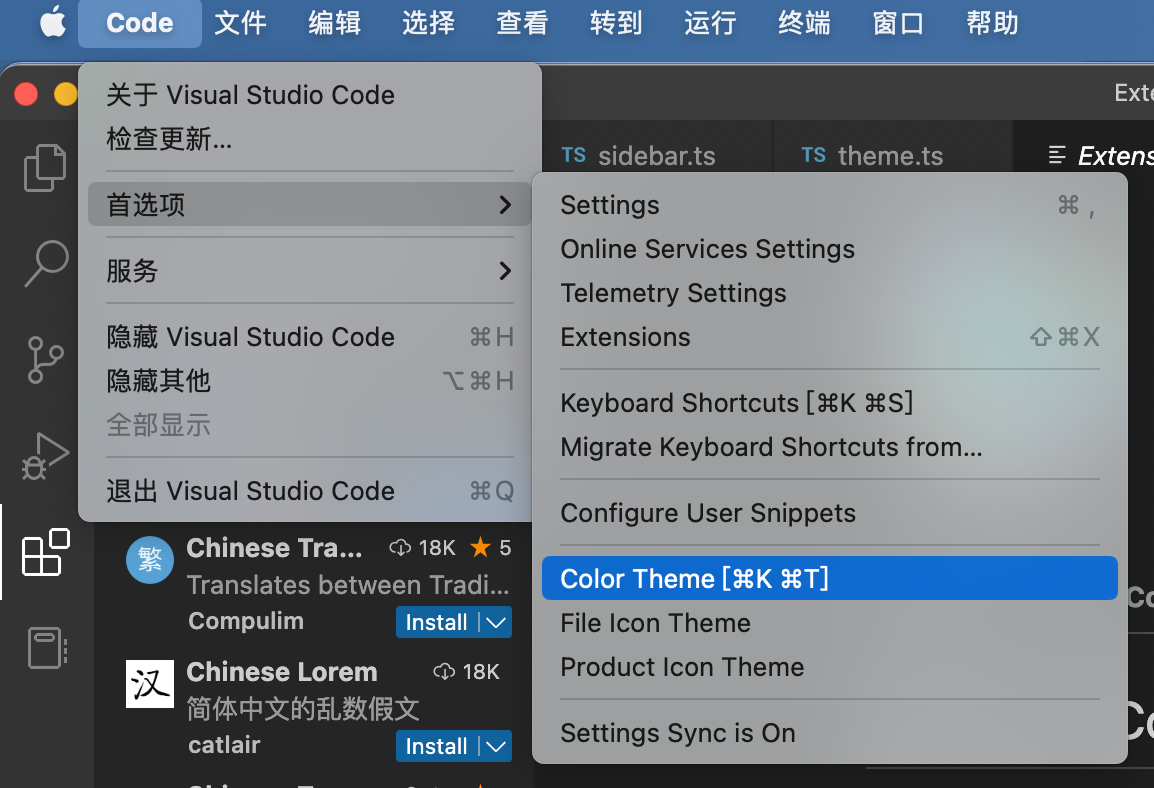Viewport: 1154px width, 788px height.
Task: Click the Chinese Lorem extension icon
Action: [150, 684]
